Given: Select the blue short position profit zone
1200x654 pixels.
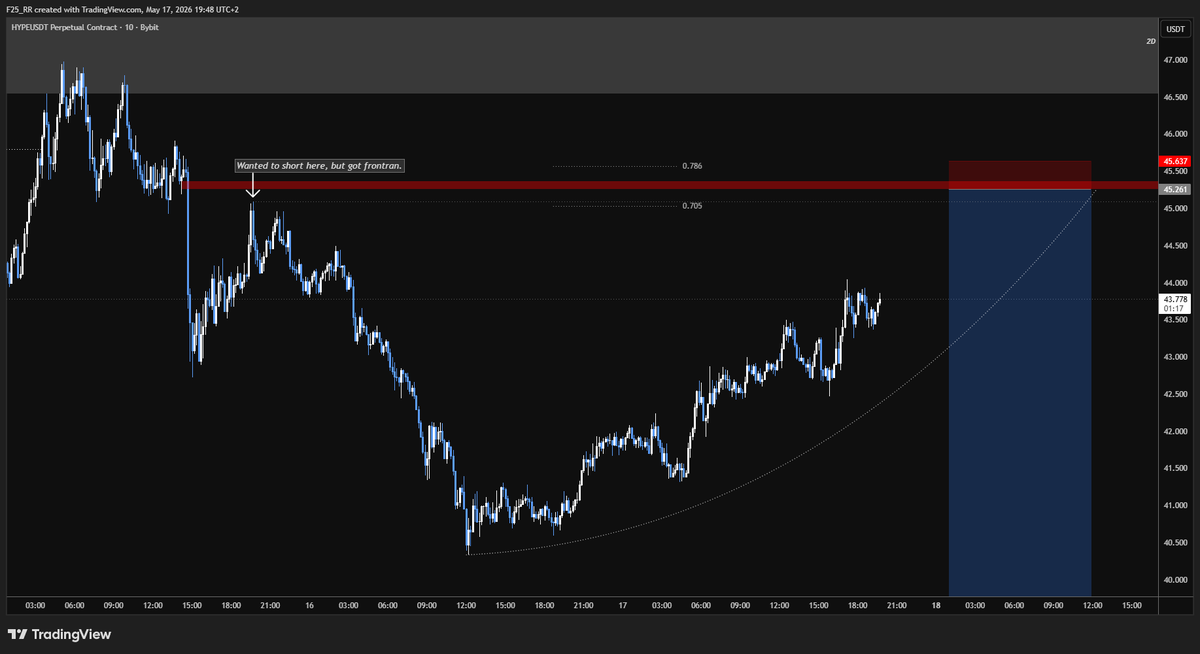Looking at the screenshot, I should (x=1019, y=392).
